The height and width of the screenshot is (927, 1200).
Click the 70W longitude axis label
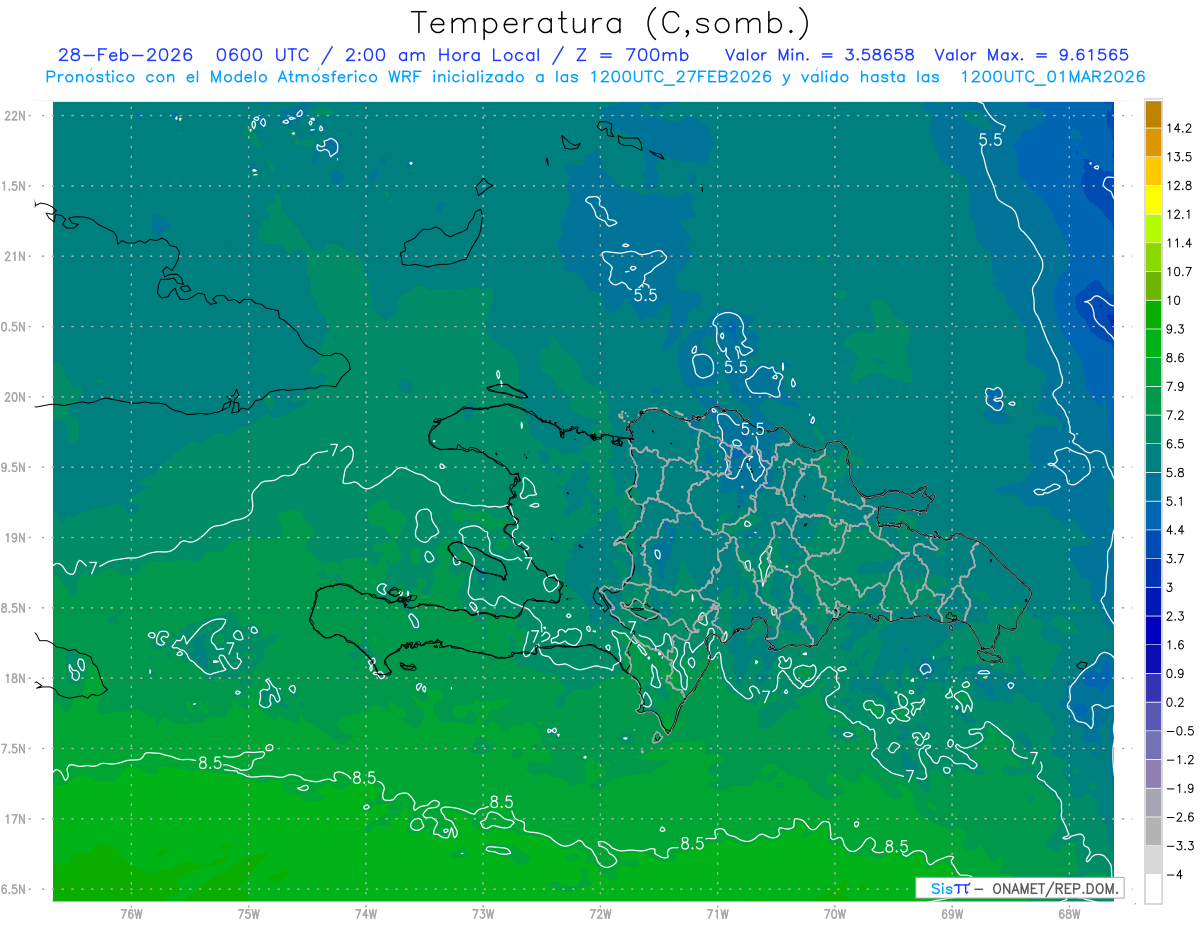(x=835, y=913)
